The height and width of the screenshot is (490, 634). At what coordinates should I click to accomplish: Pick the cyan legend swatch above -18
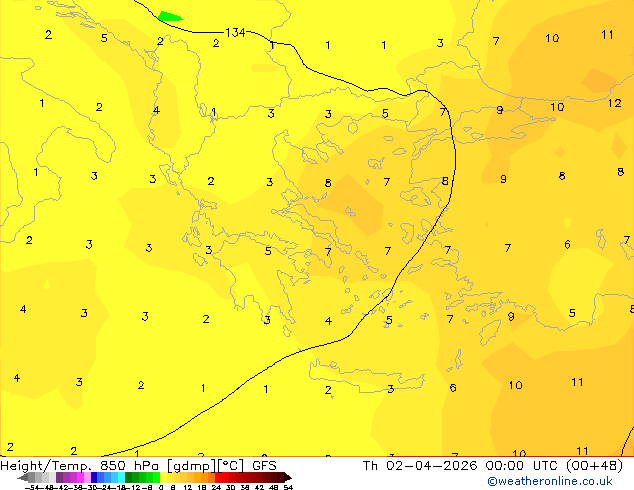122,477
